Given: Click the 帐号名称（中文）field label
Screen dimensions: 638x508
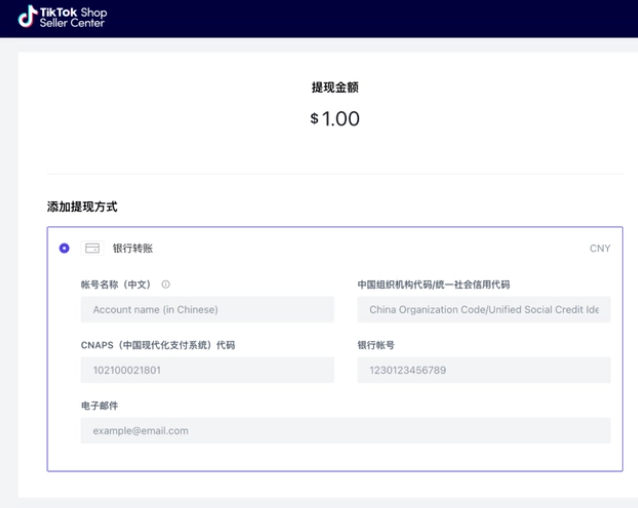Looking at the screenshot, I should click(x=115, y=285).
